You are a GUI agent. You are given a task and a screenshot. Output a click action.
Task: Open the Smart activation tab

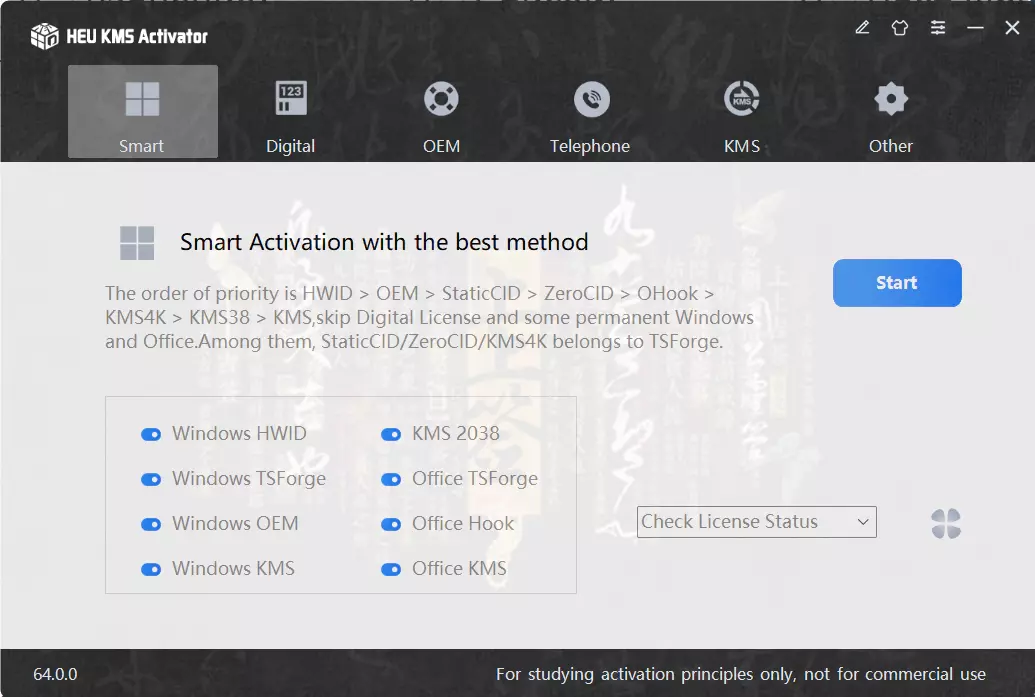pyautogui.click(x=143, y=112)
